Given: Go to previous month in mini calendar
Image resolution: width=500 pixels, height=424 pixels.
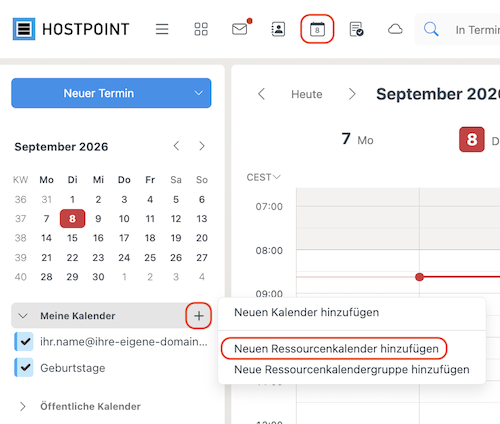Looking at the screenshot, I should (x=176, y=146).
